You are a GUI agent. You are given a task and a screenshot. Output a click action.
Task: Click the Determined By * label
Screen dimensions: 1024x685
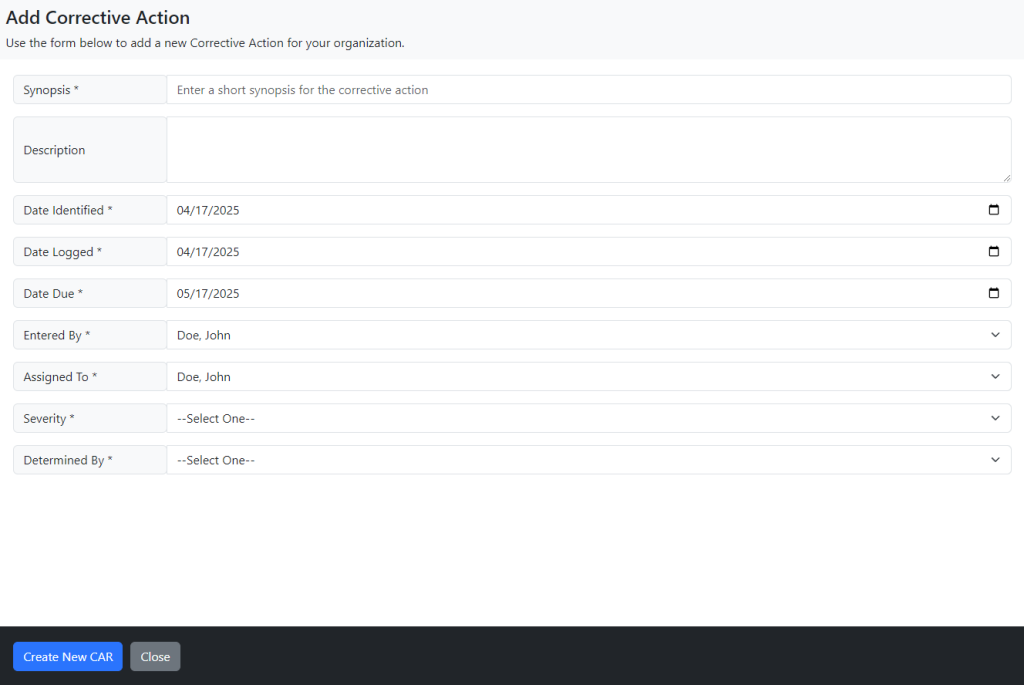(x=68, y=460)
